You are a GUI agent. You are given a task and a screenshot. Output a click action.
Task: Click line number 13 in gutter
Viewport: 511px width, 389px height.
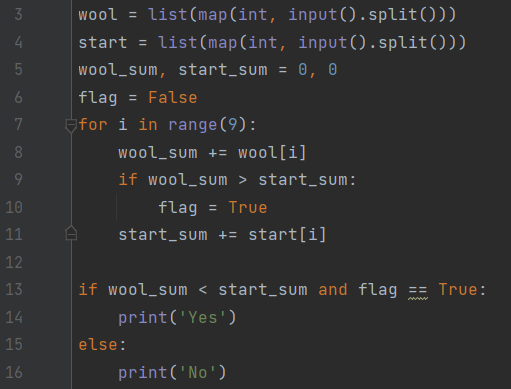click(14, 290)
